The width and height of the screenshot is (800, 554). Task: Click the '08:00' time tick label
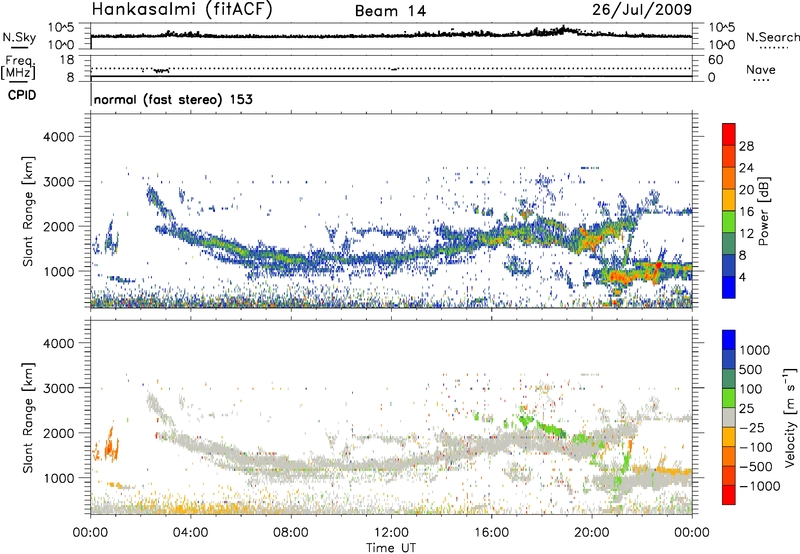(x=291, y=533)
